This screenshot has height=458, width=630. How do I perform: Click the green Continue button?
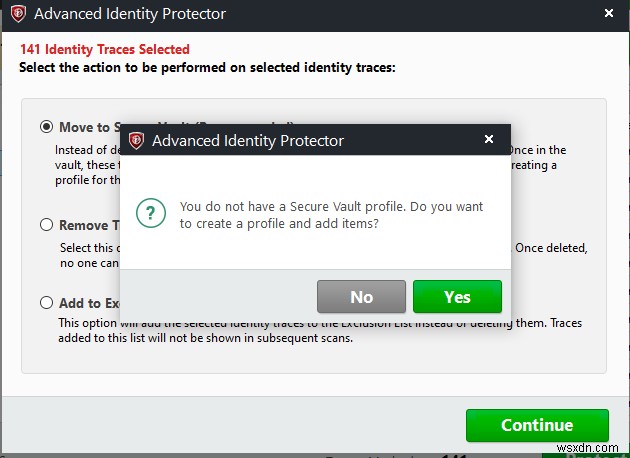[x=537, y=425]
